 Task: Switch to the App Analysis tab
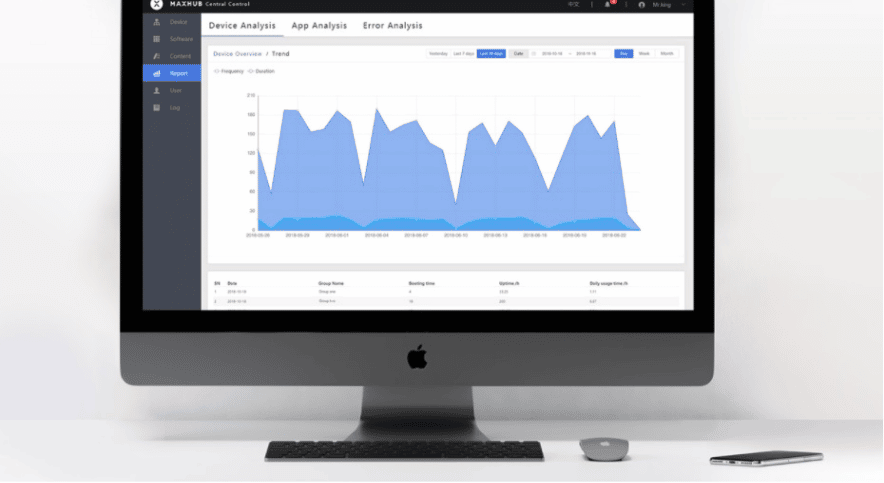pos(319,25)
